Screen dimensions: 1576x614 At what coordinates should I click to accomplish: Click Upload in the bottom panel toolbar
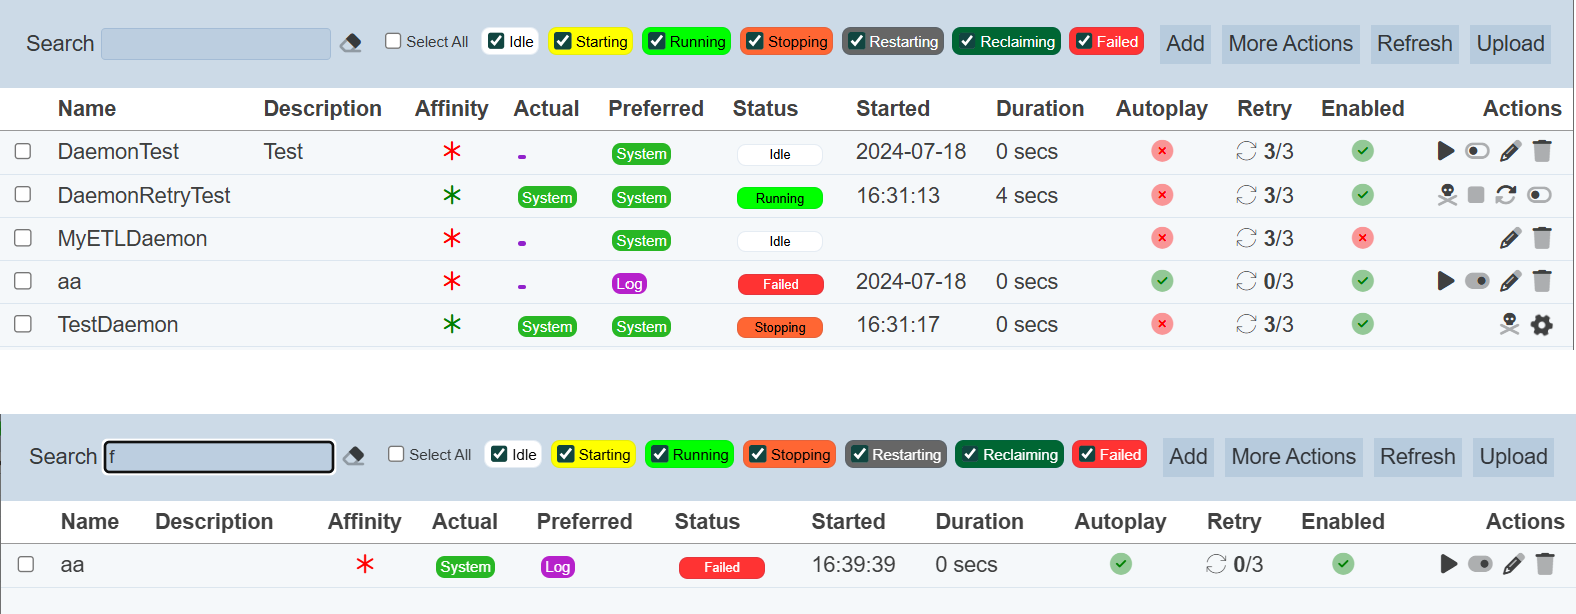tap(1513, 457)
